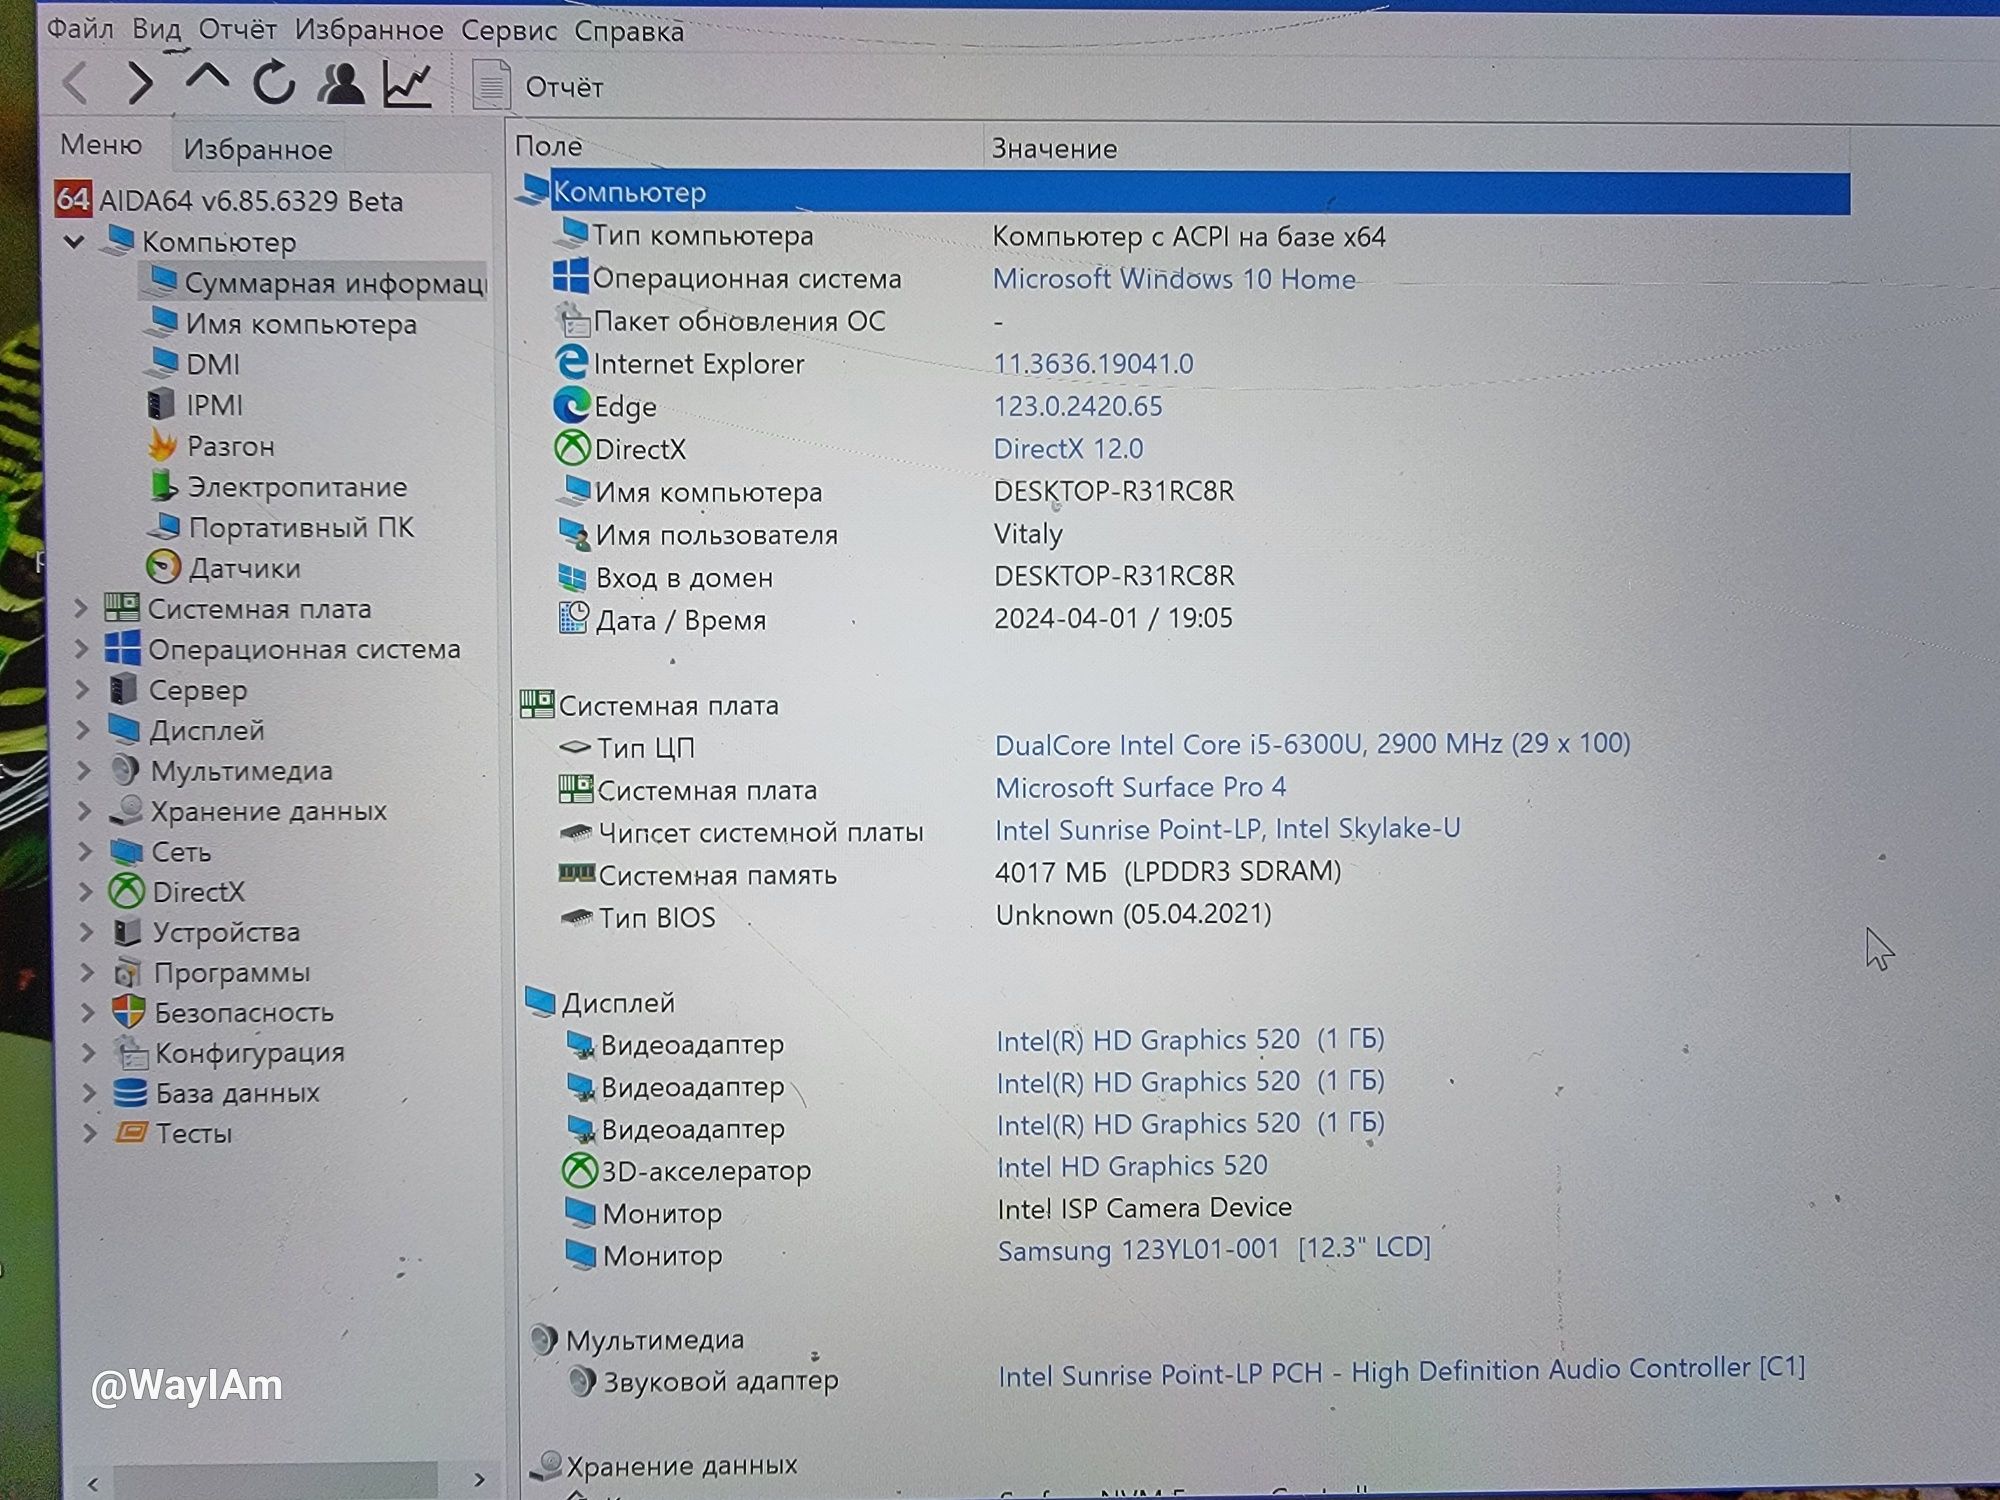Expand the Дисплей tree node

[84, 730]
